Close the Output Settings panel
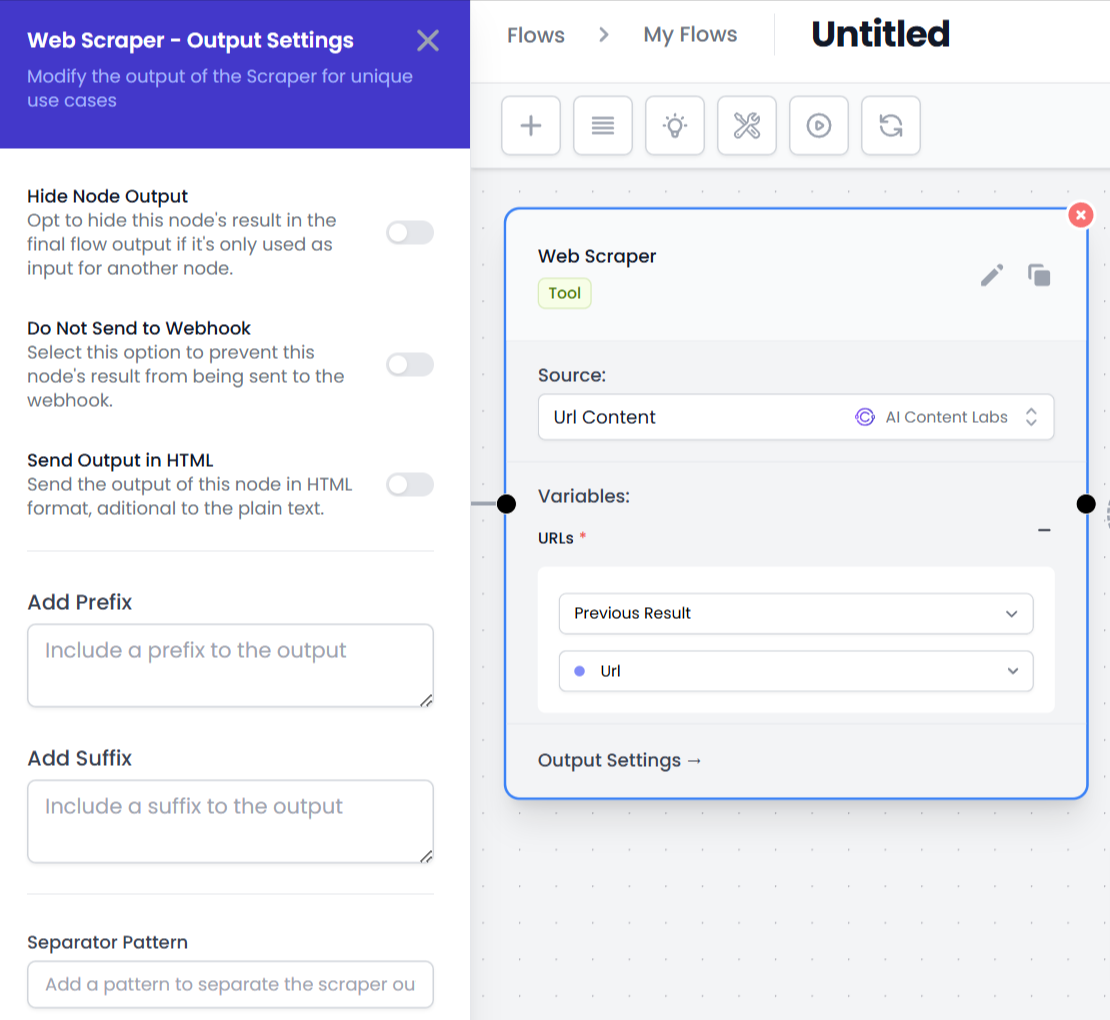Screen dimensions: 1110x1020 (x=428, y=40)
